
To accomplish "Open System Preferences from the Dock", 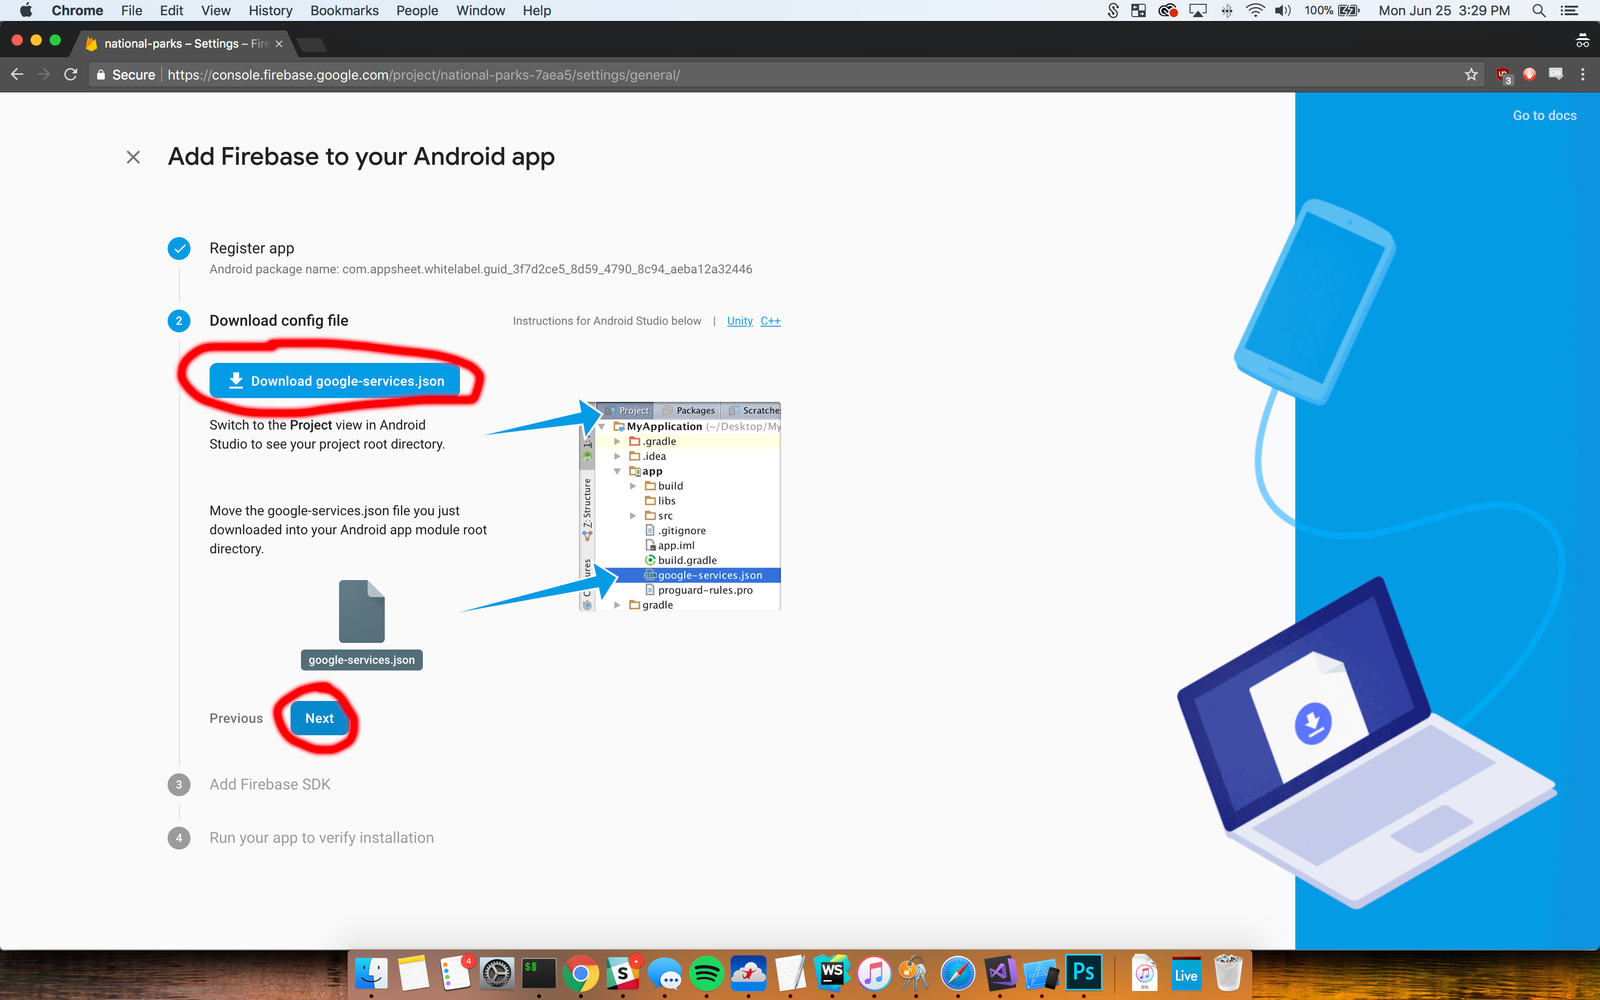I will pos(497,973).
